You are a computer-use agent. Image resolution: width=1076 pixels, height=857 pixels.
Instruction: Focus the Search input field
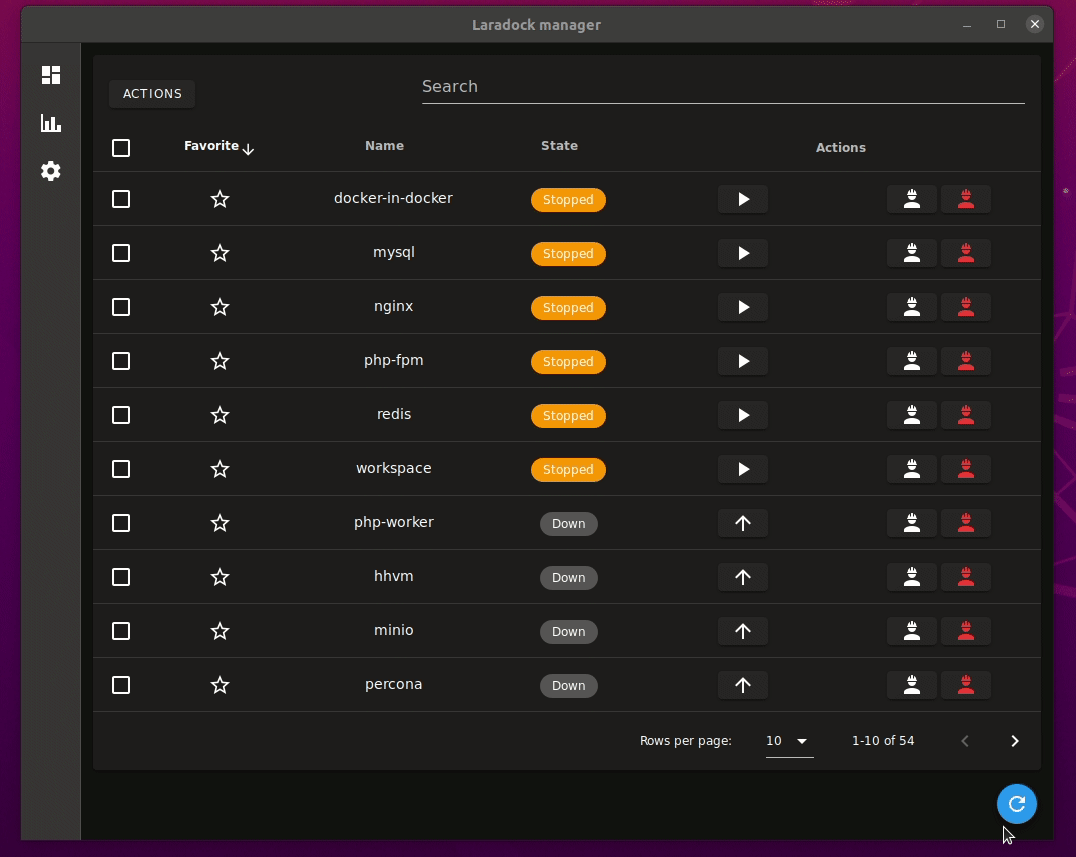pyautogui.click(x=723, y=87)
